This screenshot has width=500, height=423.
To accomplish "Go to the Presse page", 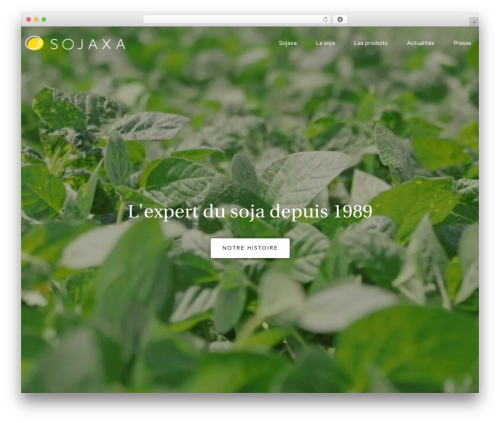I will click(462, 43).
